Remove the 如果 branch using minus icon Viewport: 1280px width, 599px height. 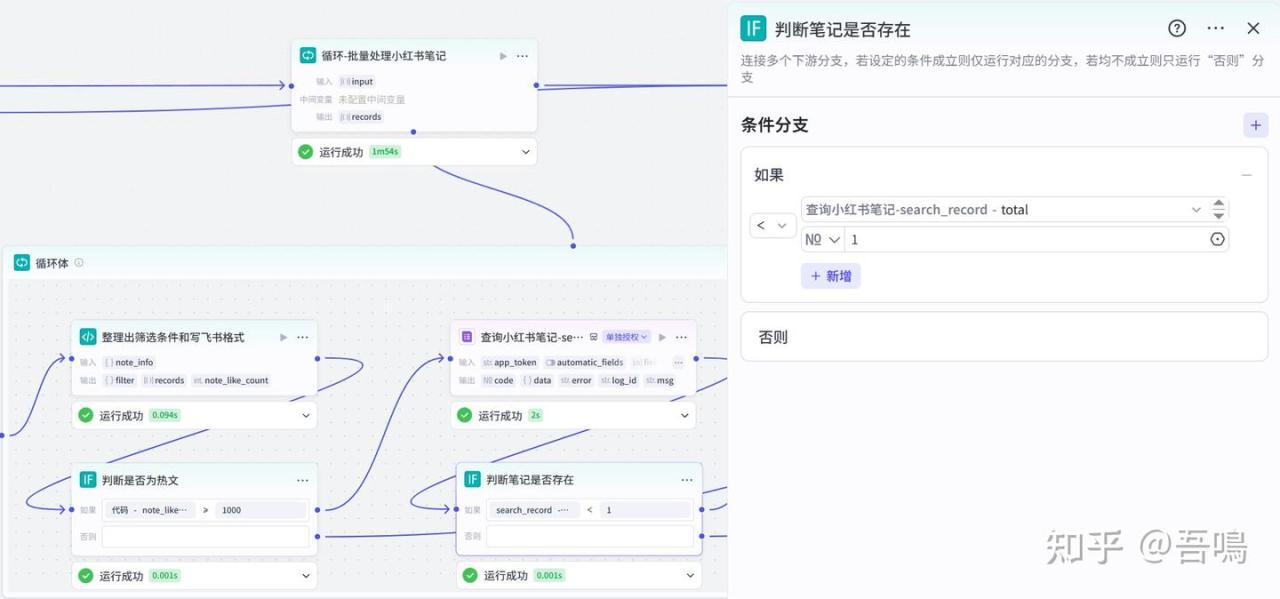tap(1246, 175)
